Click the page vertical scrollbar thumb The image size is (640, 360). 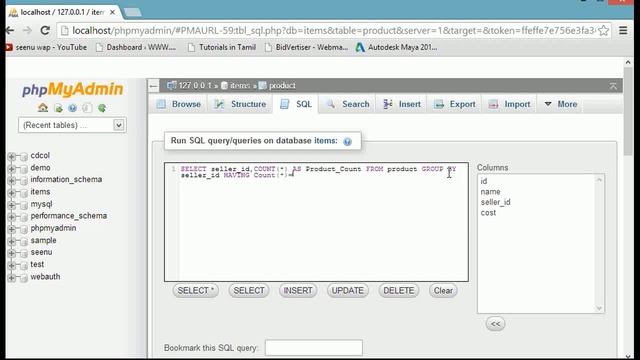tap(628, 111)
